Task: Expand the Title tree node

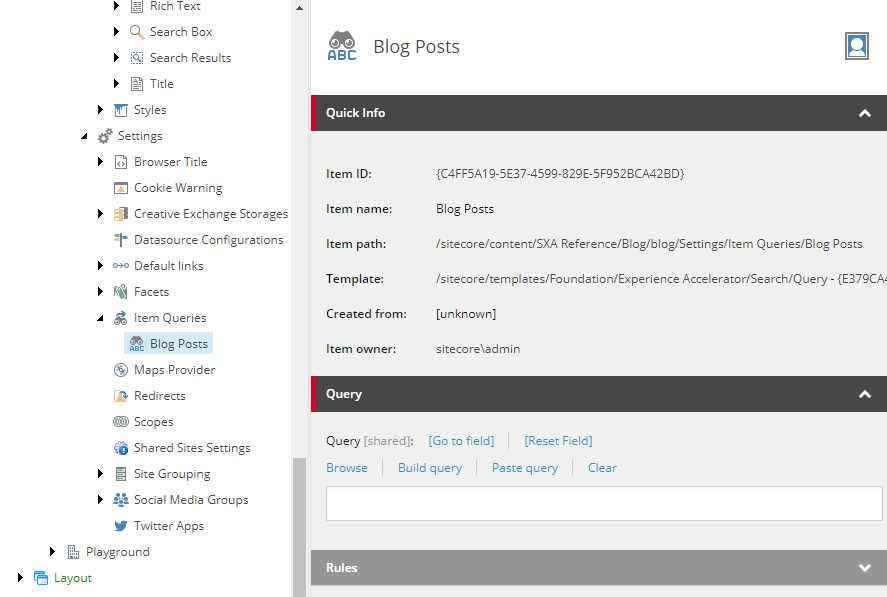Action: click(x=116, y=84)
